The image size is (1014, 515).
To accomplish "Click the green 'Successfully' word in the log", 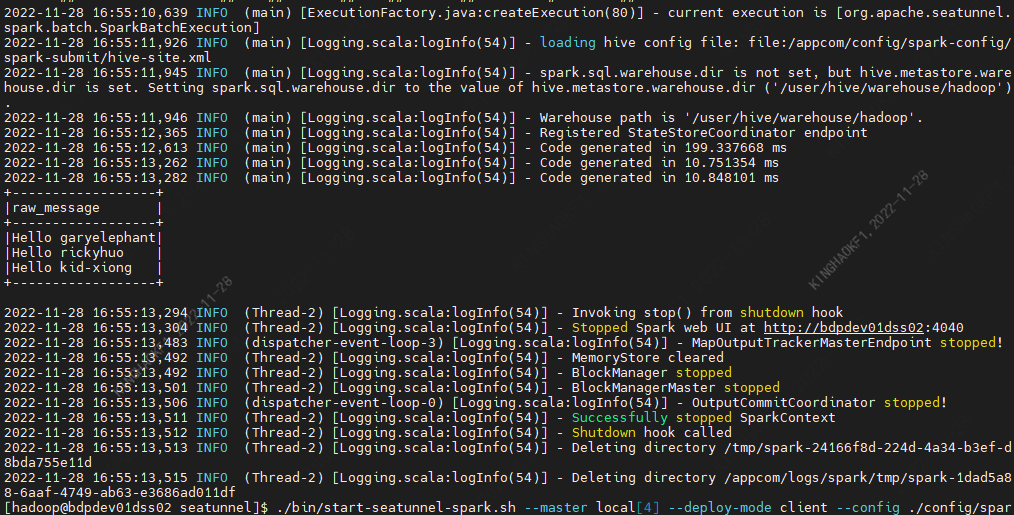I will (x=619, y=417).
